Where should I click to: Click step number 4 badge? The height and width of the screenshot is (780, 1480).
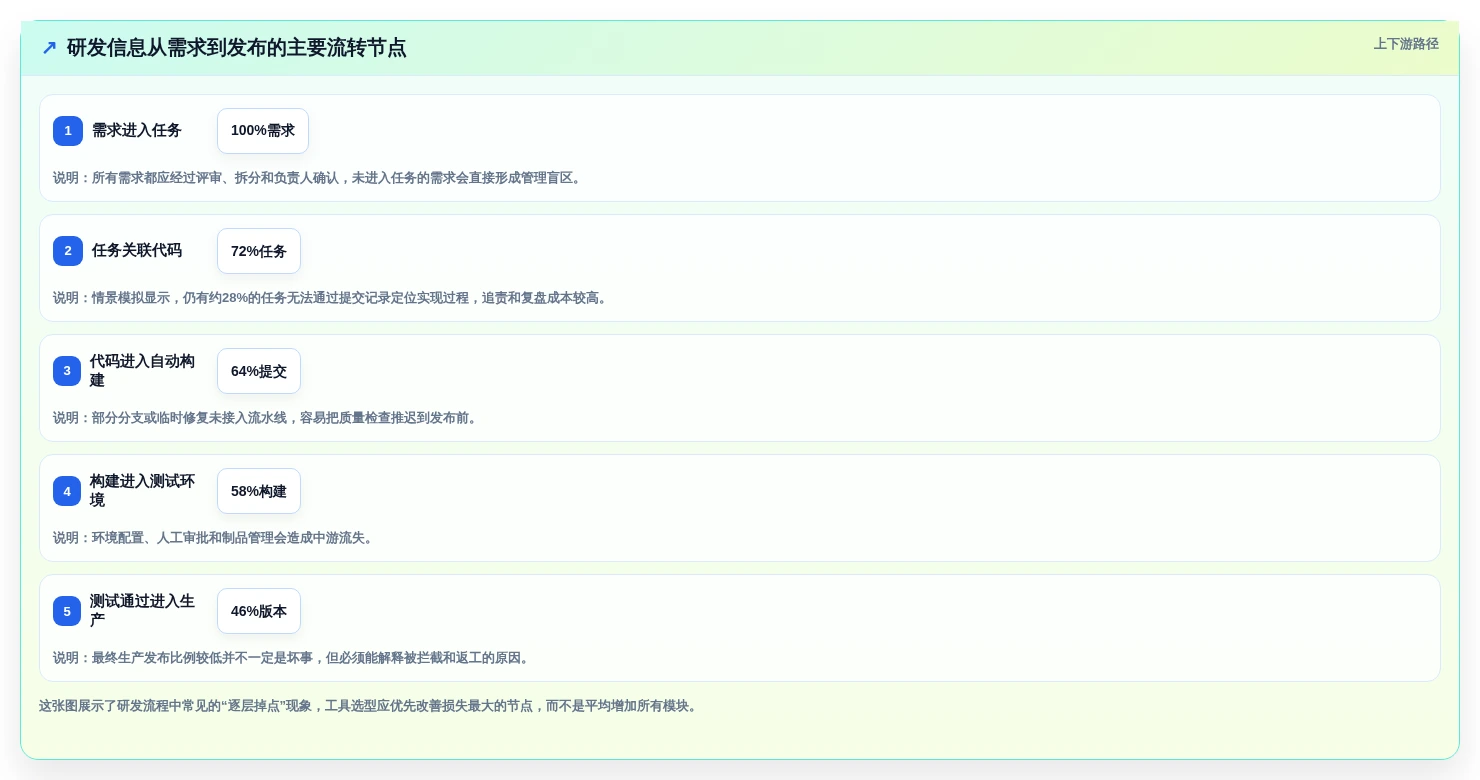(x=67, y=491)
